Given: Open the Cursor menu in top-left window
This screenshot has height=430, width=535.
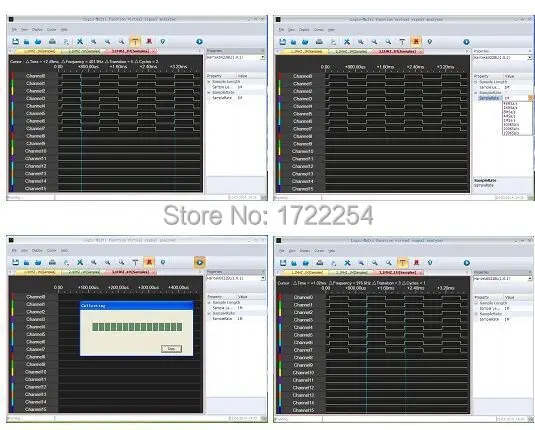Looking at the screenshot, I should point(52,30).
